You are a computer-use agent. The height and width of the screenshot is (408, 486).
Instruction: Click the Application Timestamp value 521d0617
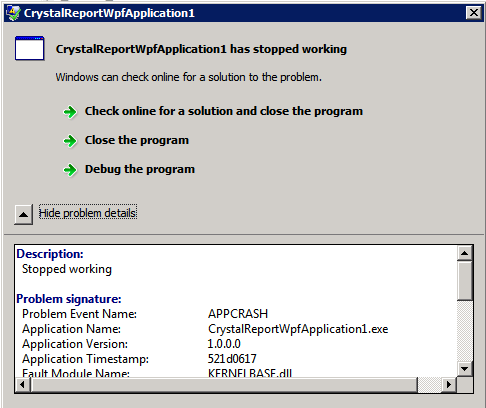[232, 359]
